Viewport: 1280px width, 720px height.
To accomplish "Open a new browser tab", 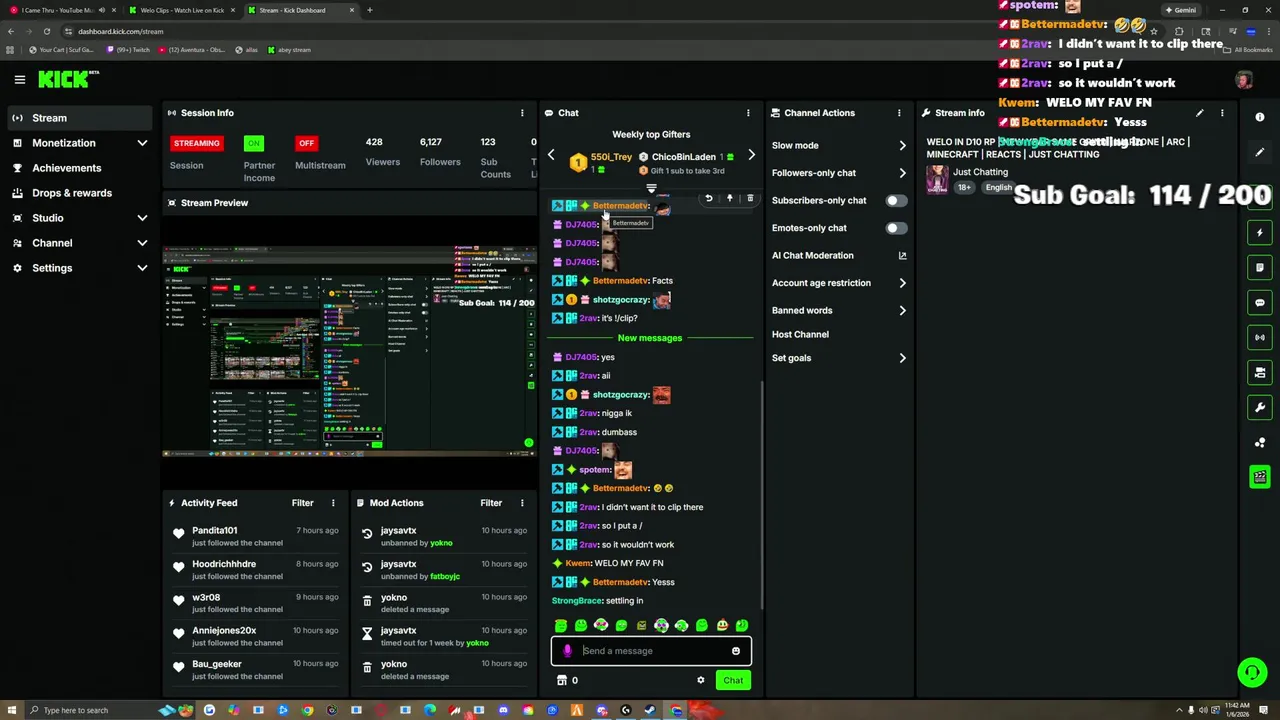I will click(x=369, y=10).
